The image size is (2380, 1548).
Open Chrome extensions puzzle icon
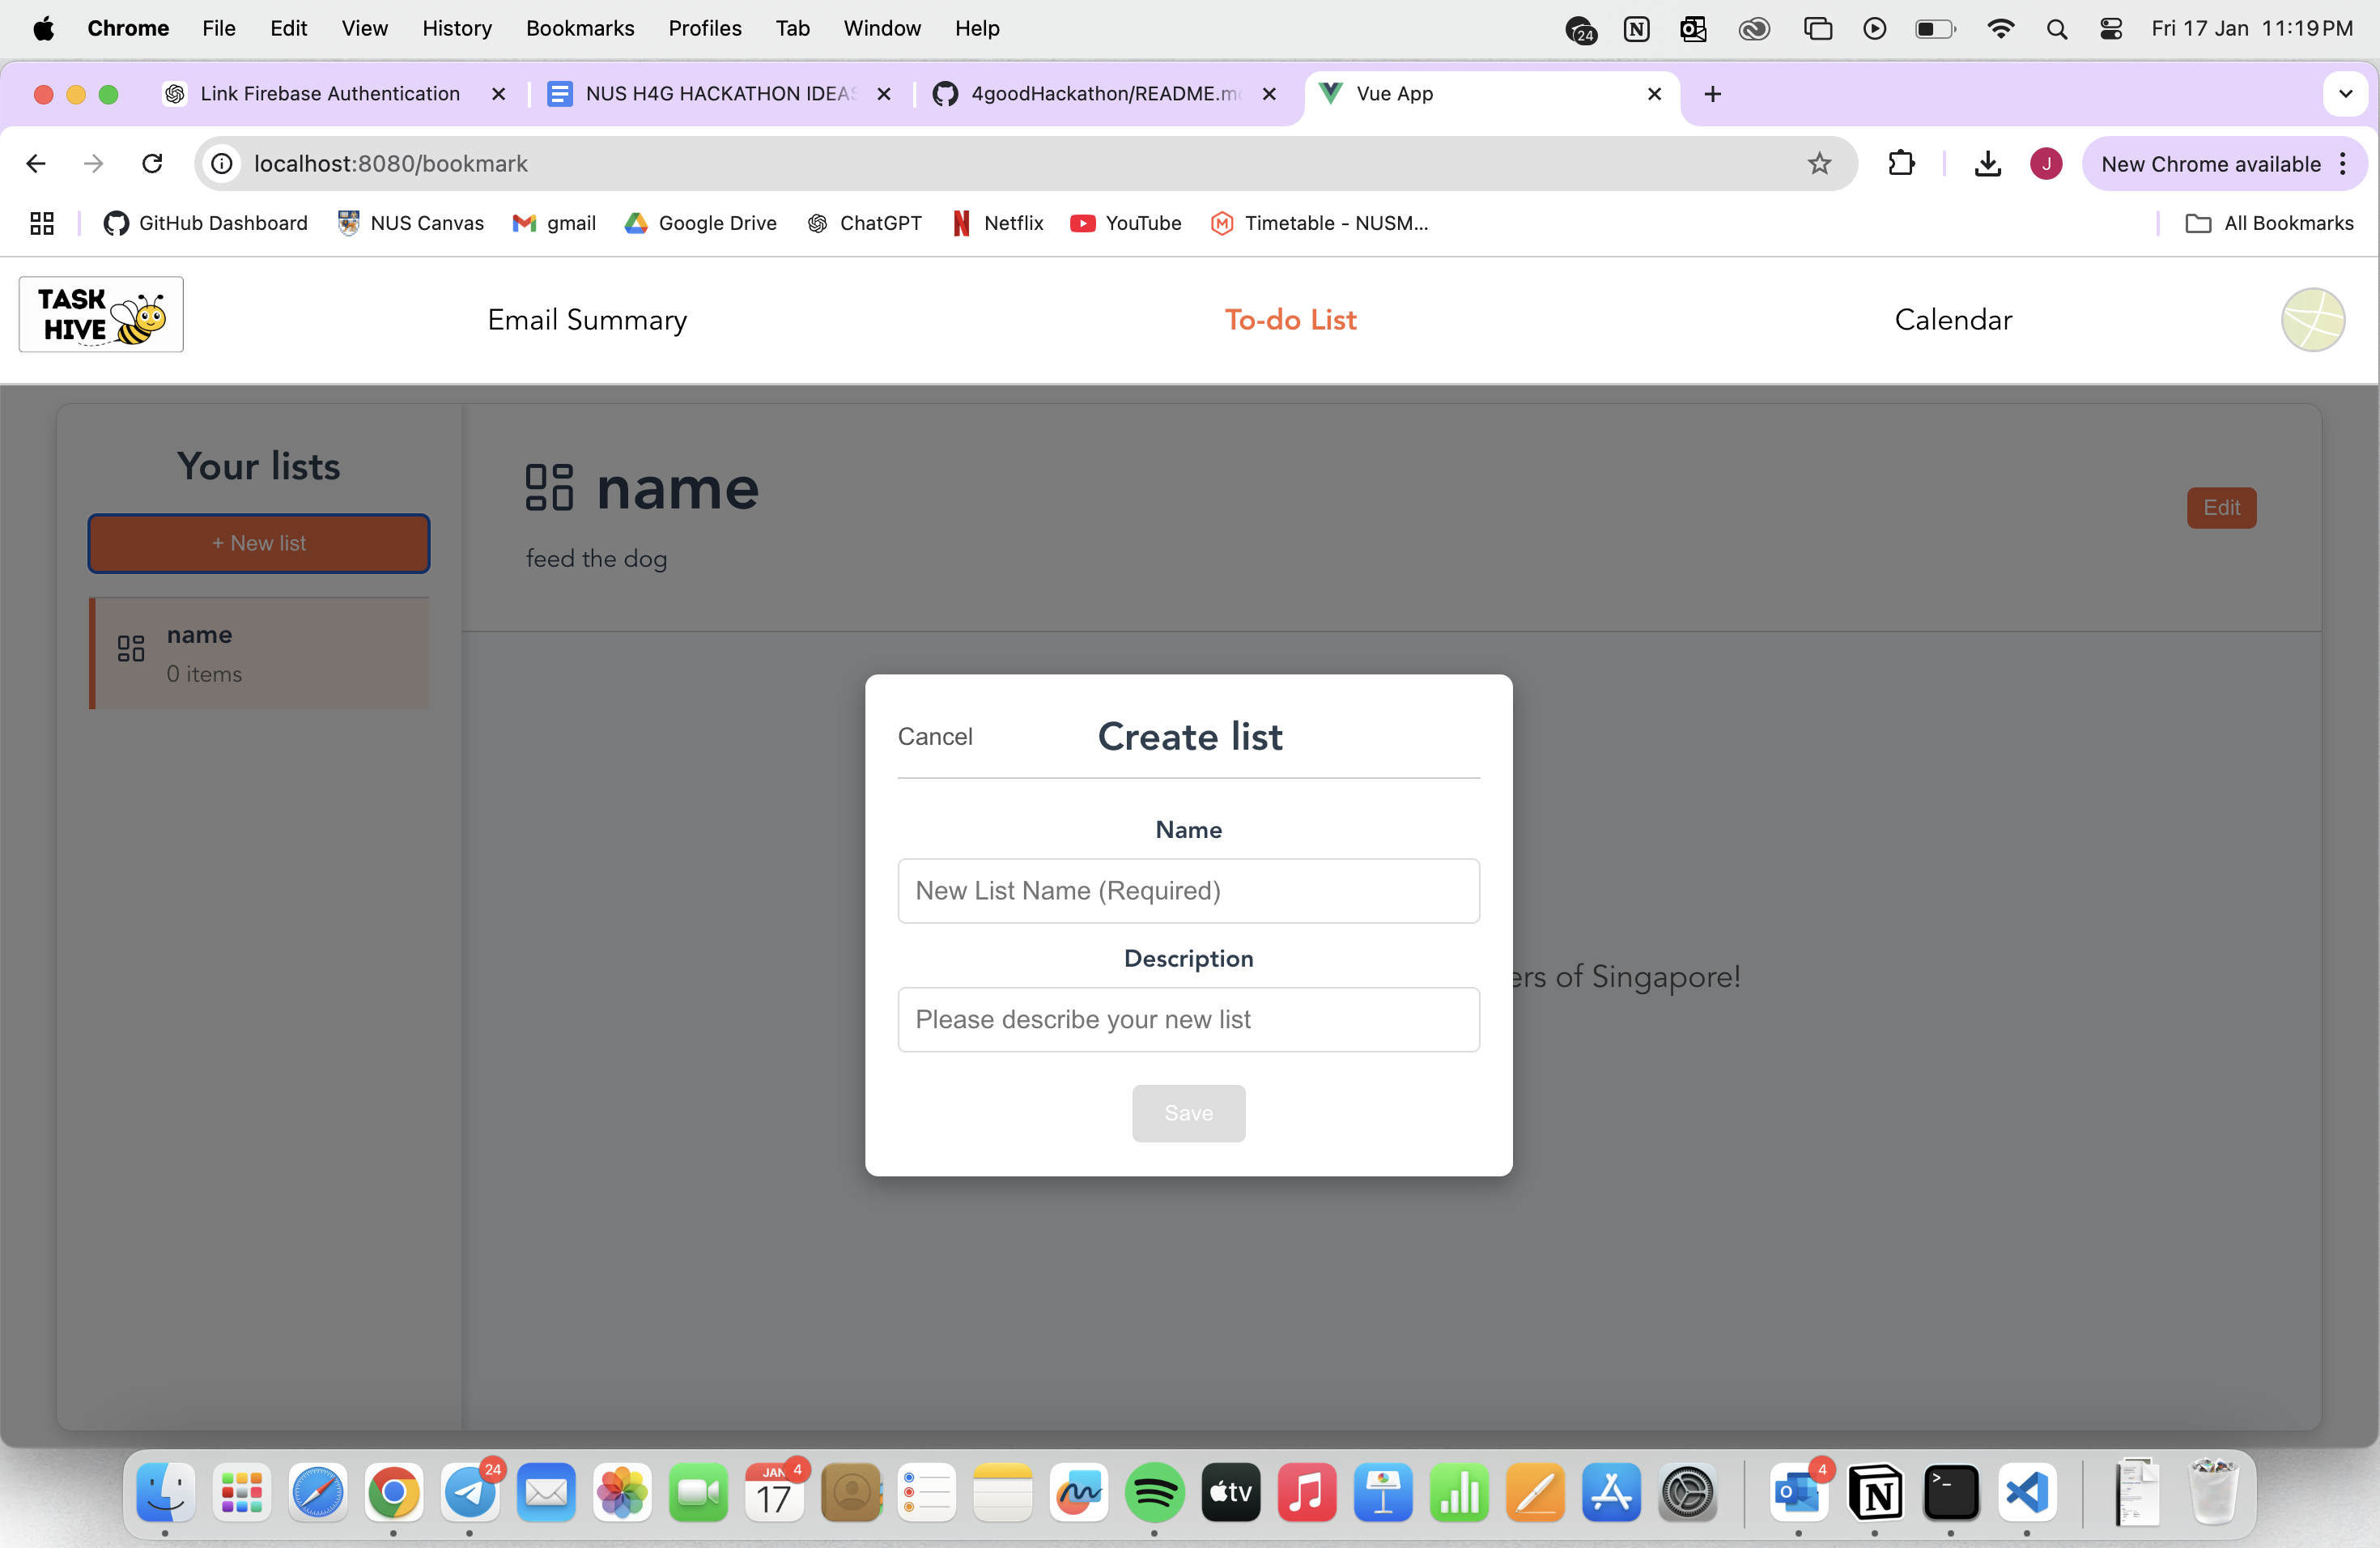[x=1900, y=164]
